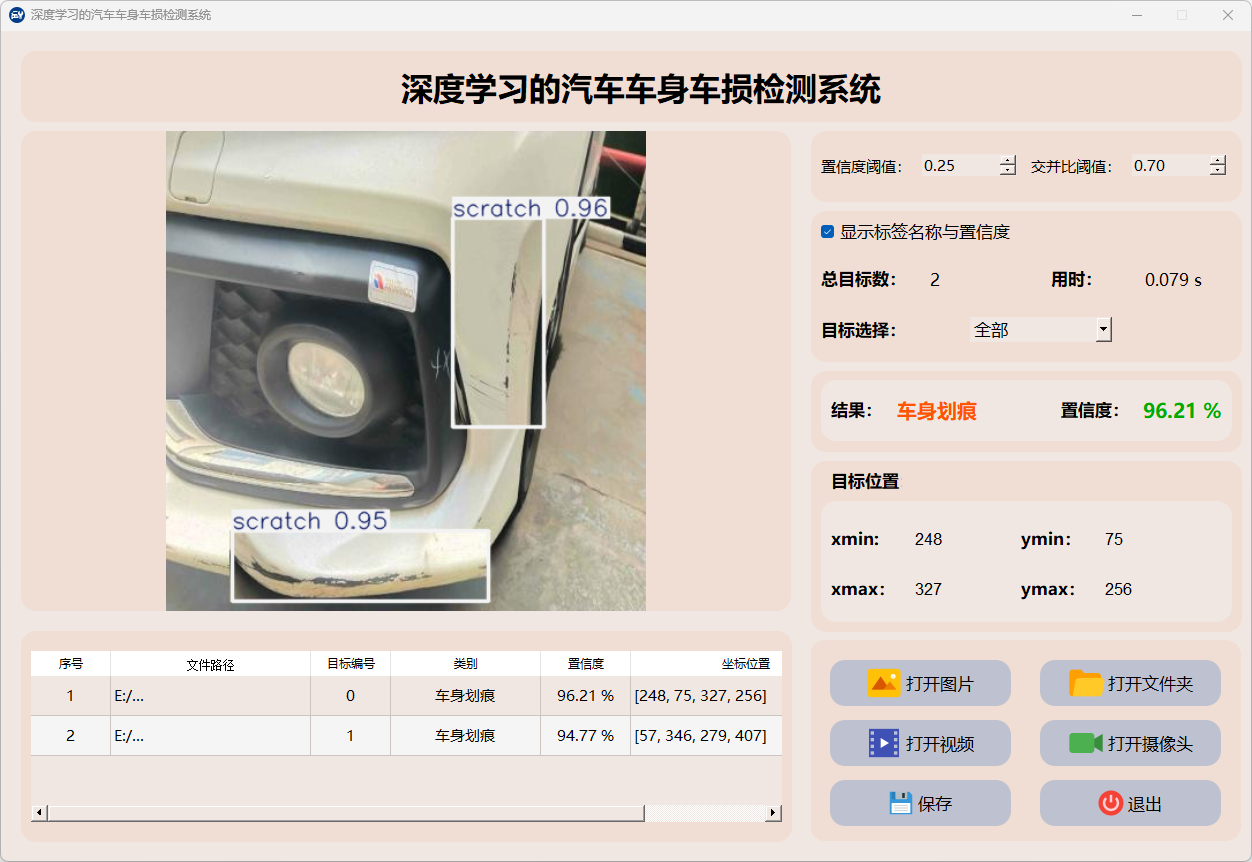The width and height of the screenshot is (1252, 862).
Task: Click the picture icon on 打开图片
Action: (x=884, y=683)
